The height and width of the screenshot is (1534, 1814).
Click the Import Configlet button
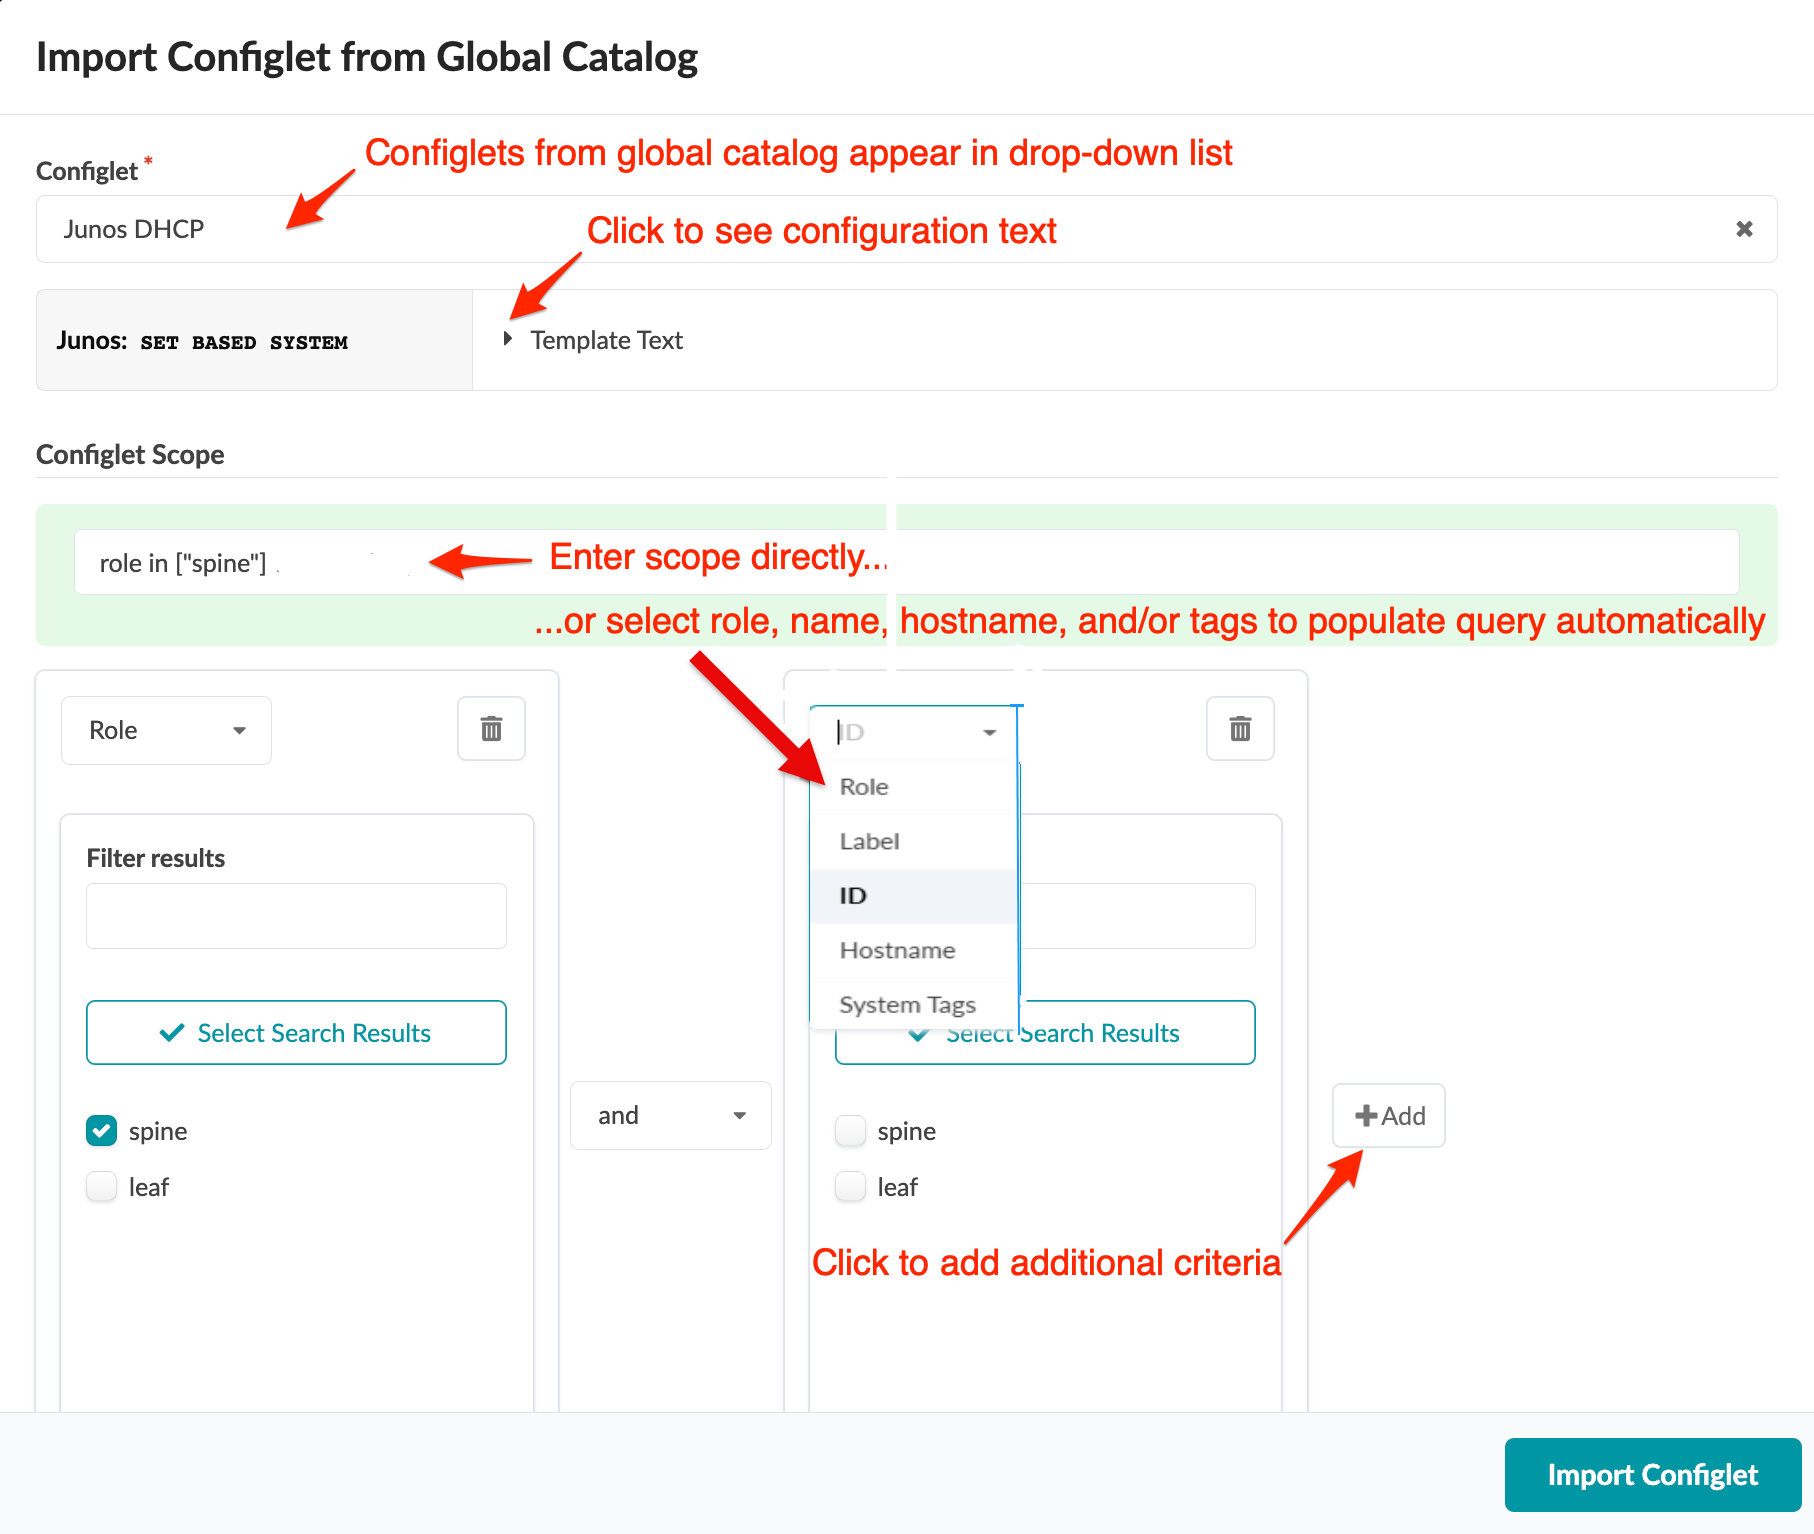pos(1652,1475)
